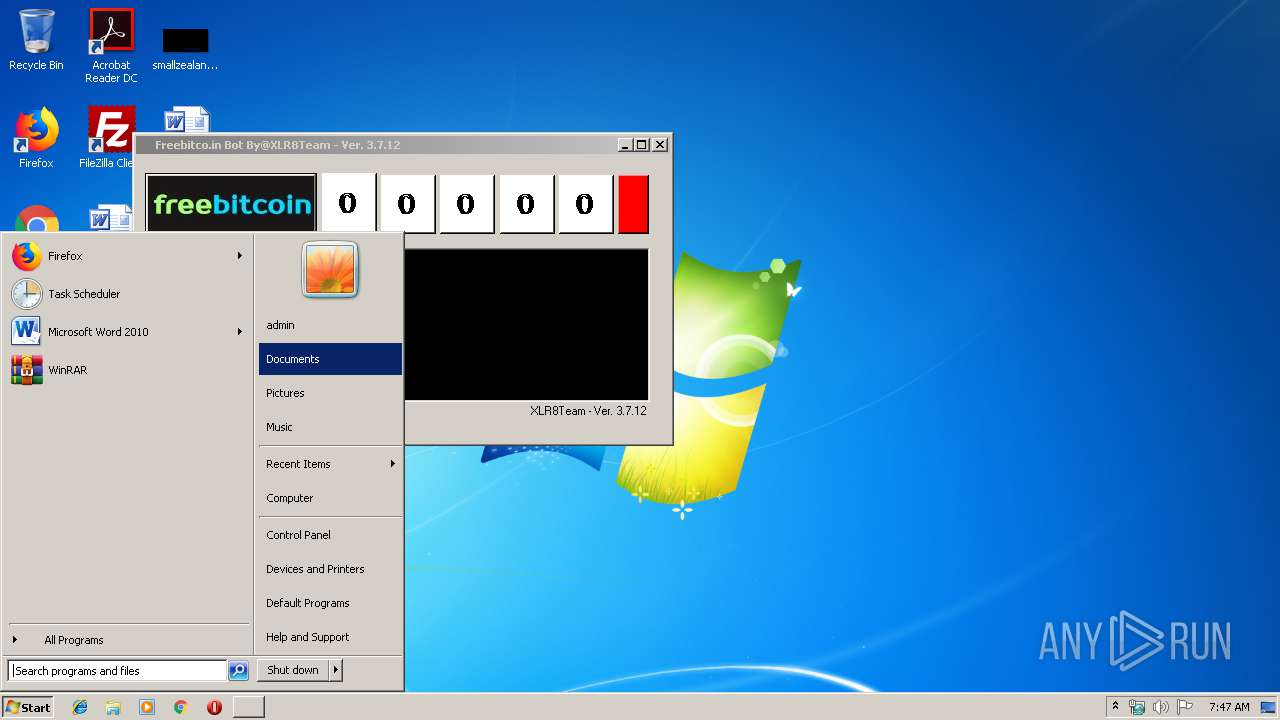Click the first zero counter box in the bot
Screen dimensions: 1280x720
point(347,204)
